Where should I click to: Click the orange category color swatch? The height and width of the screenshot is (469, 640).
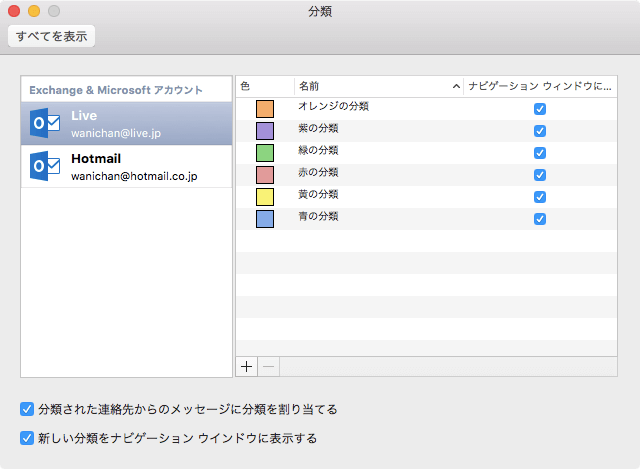coord(265,109)
